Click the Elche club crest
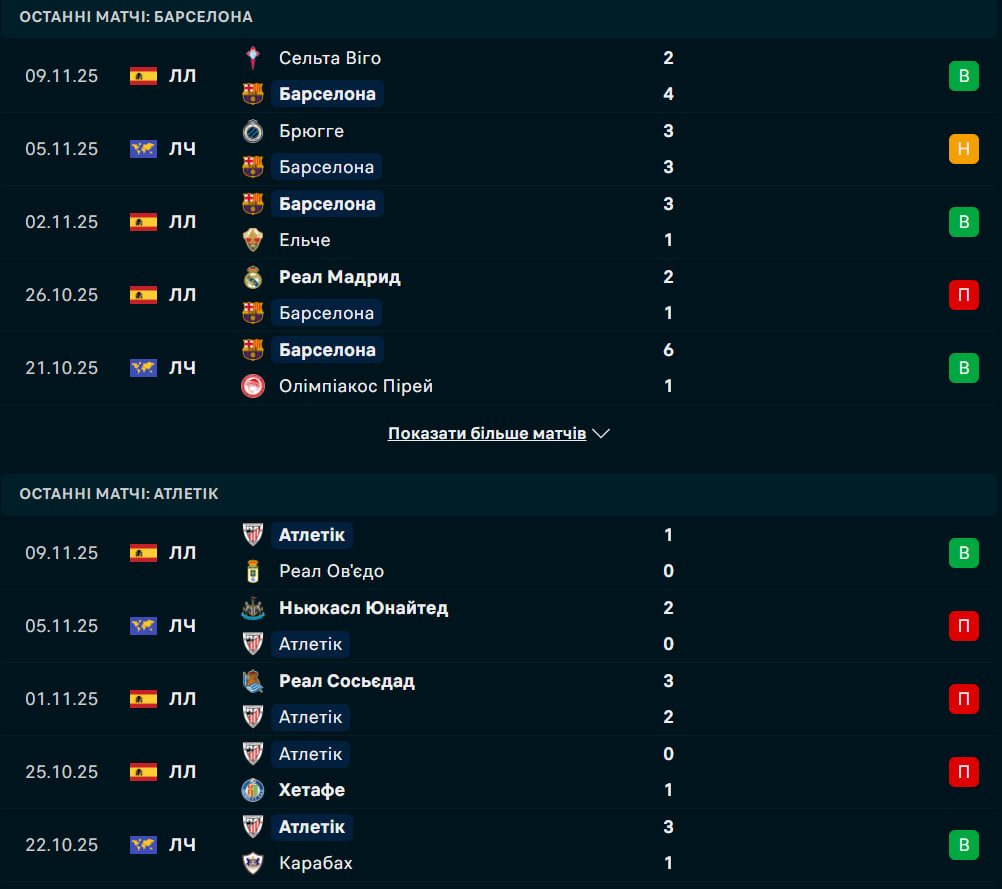The width and height of the screenshot is (1002, 889). [253, 240]
